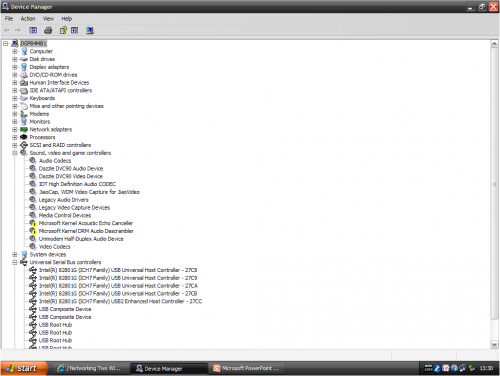The height and width of the screenshot is (376, 500).
Task: Select Dazzle DVC90 Video Device entry
Action: point(71,176)
